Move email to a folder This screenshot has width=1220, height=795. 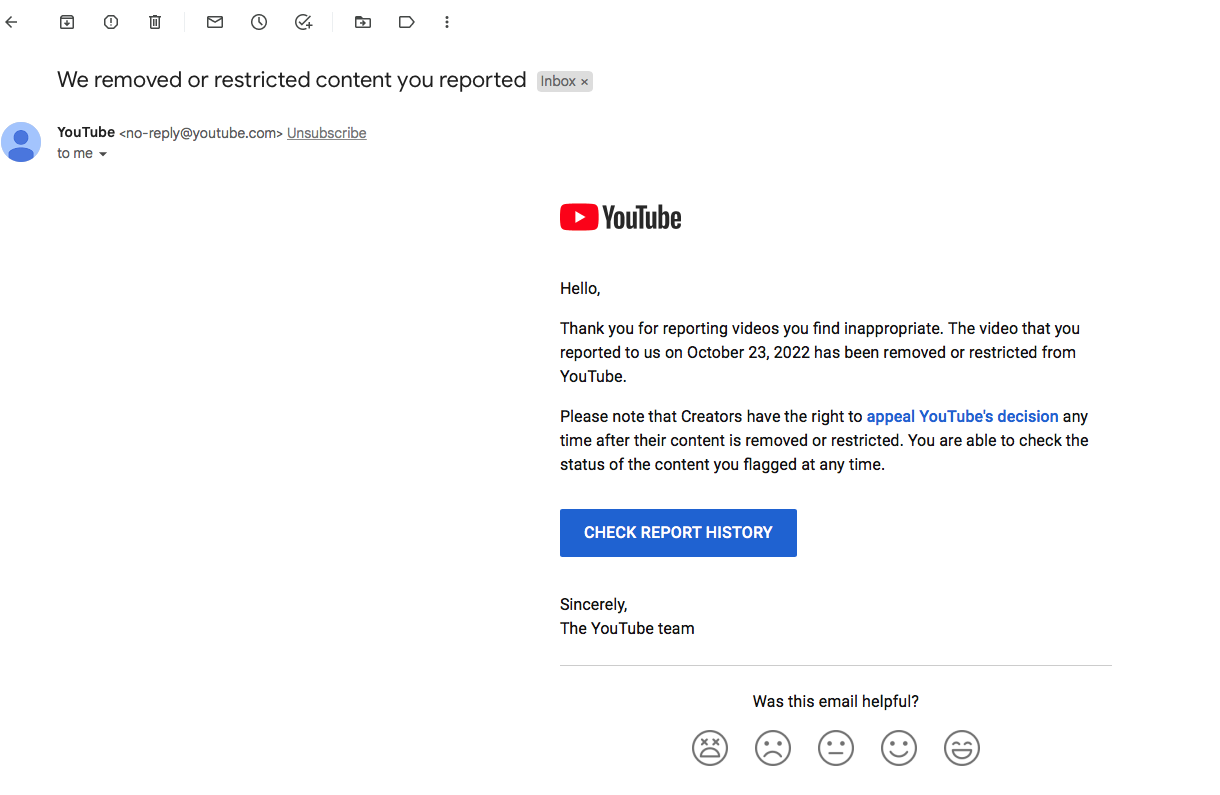(363, 22)
